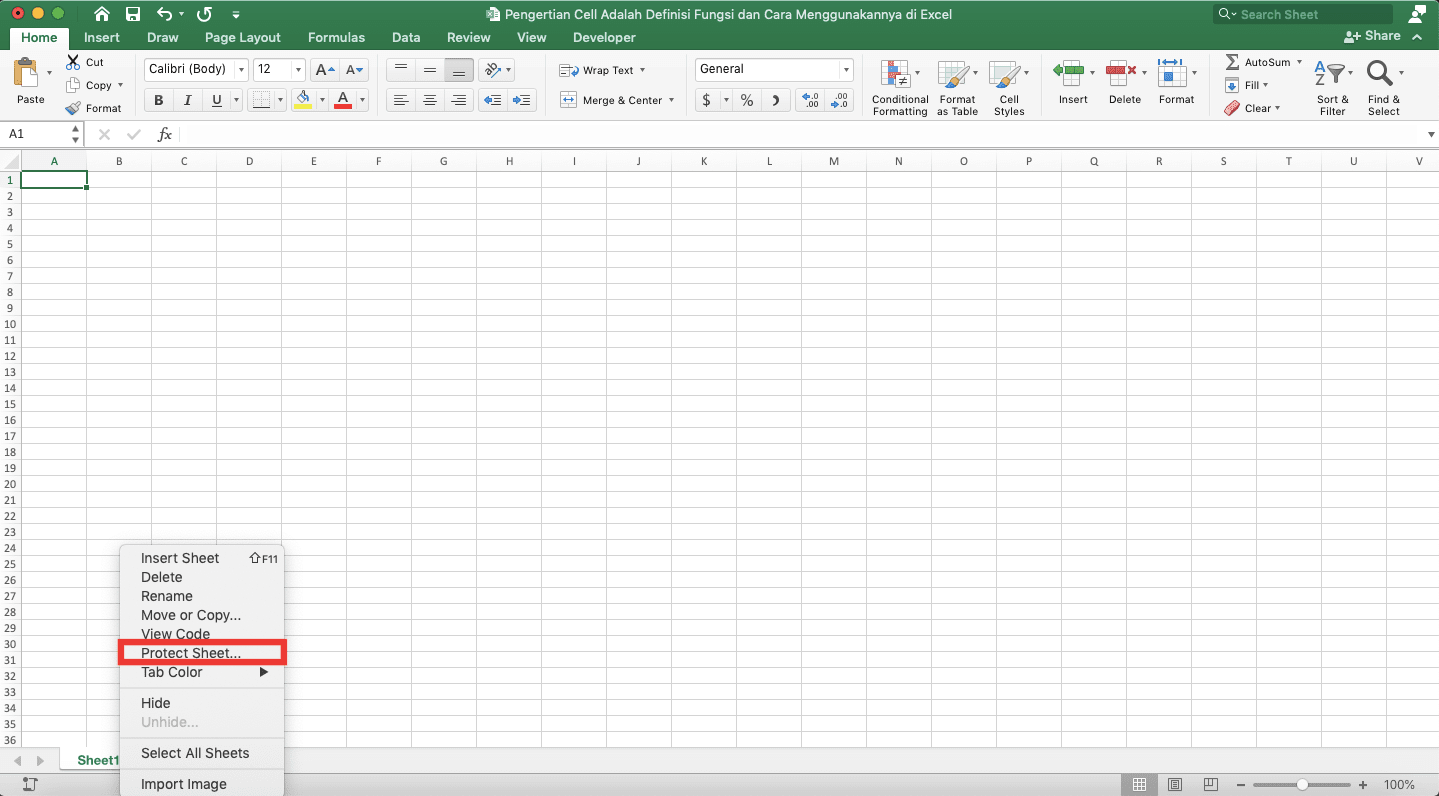Increase font size button
1439x796 pixels.
pyautogui.click(x=324, y=70)
